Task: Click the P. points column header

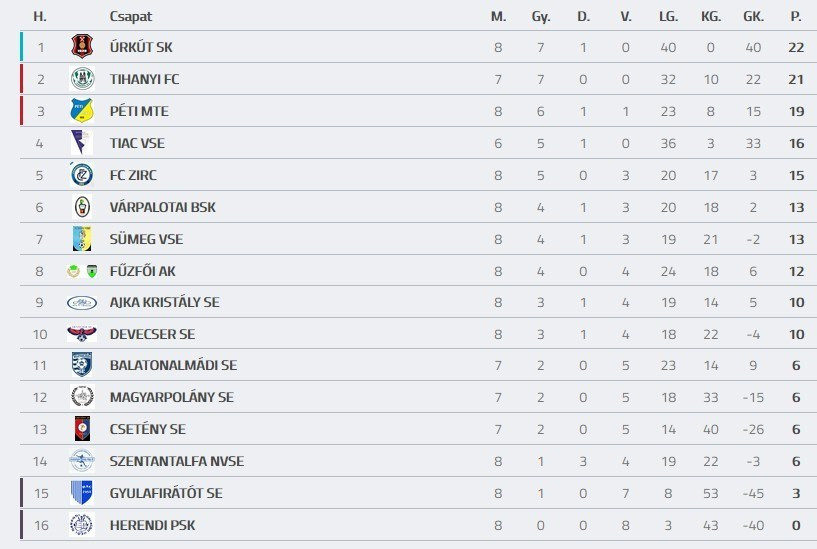Action: click(796, 16)
